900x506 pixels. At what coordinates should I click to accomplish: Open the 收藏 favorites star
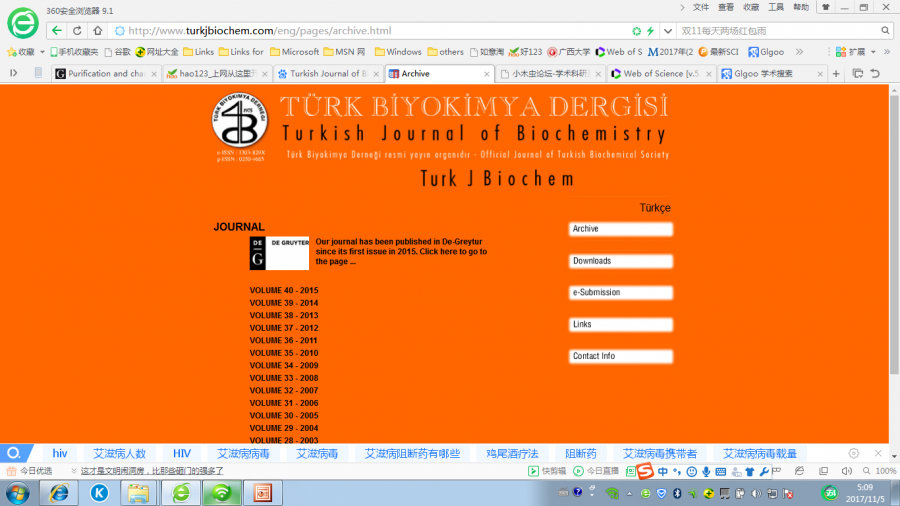point(21,52)
